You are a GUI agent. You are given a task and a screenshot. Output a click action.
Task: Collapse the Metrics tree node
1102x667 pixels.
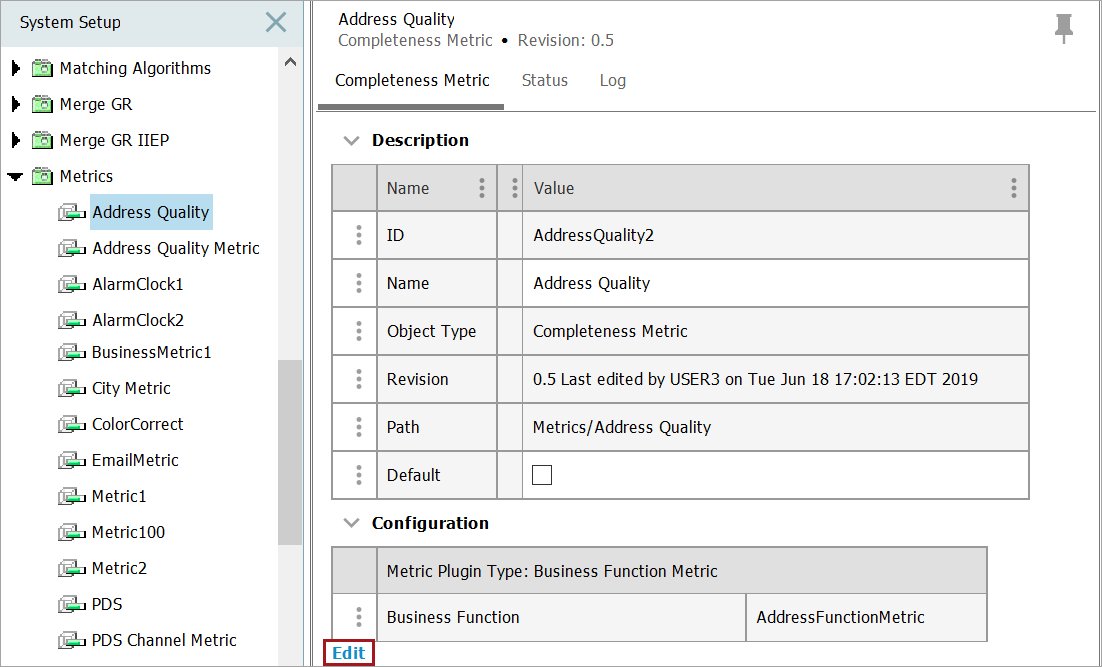pos(15,177)
